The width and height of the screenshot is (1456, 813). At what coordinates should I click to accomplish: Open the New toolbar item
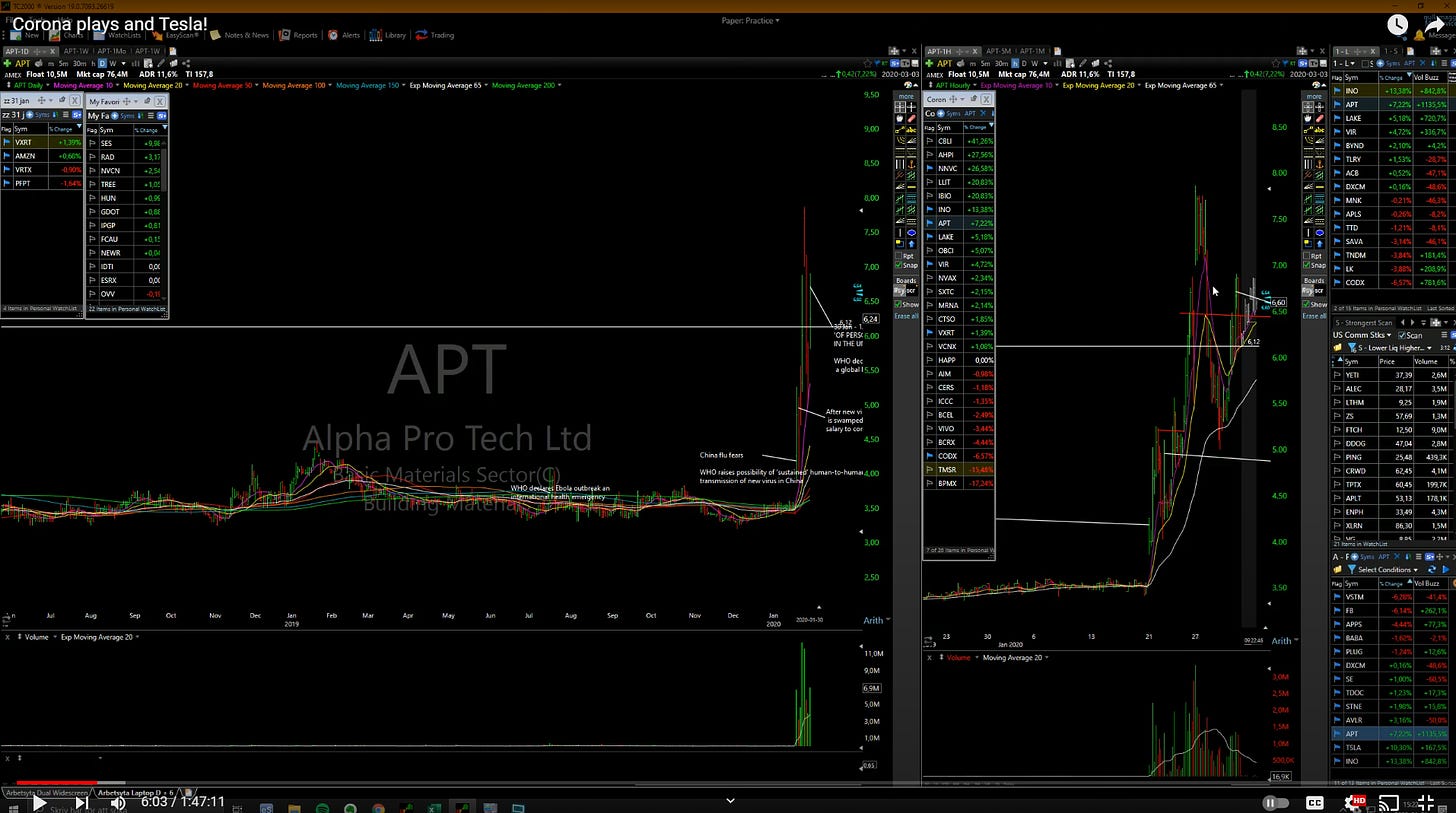[x=25, y=35]
